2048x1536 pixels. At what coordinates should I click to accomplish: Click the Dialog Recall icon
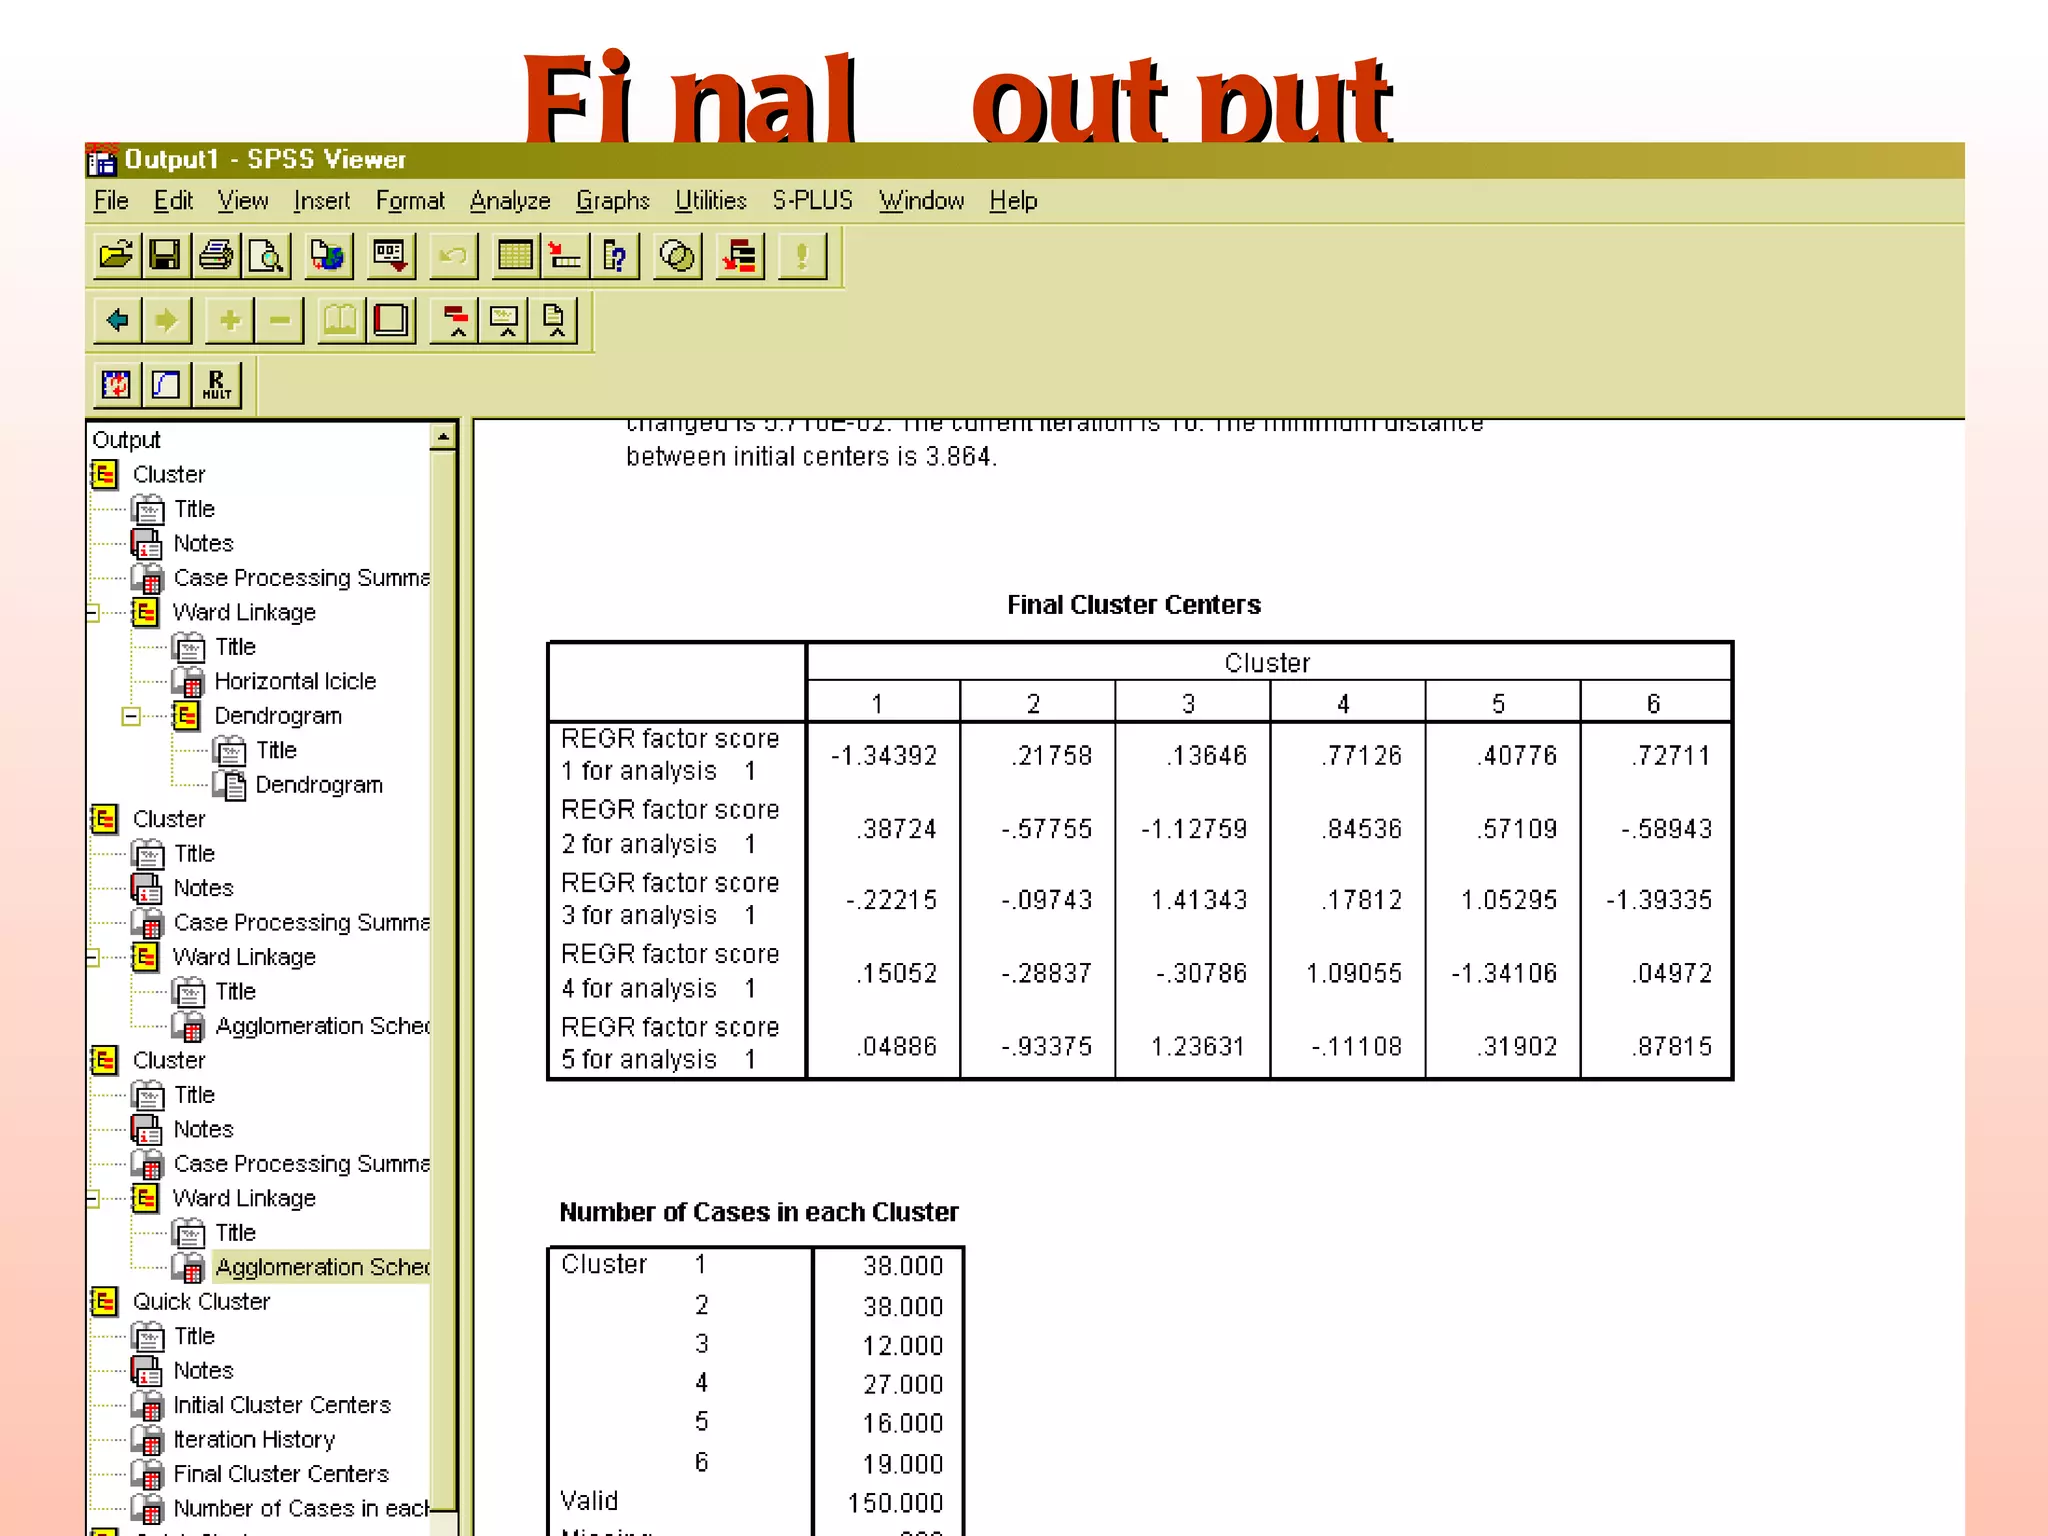click(390, 256)
